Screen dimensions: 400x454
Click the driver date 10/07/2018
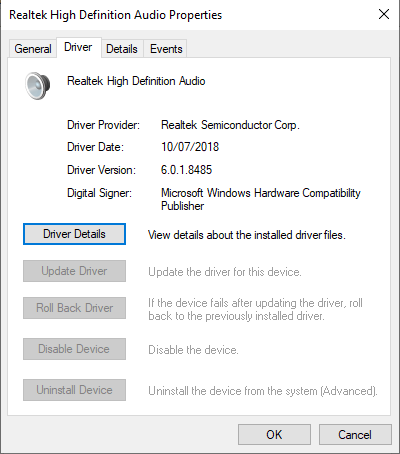[190, 147]
